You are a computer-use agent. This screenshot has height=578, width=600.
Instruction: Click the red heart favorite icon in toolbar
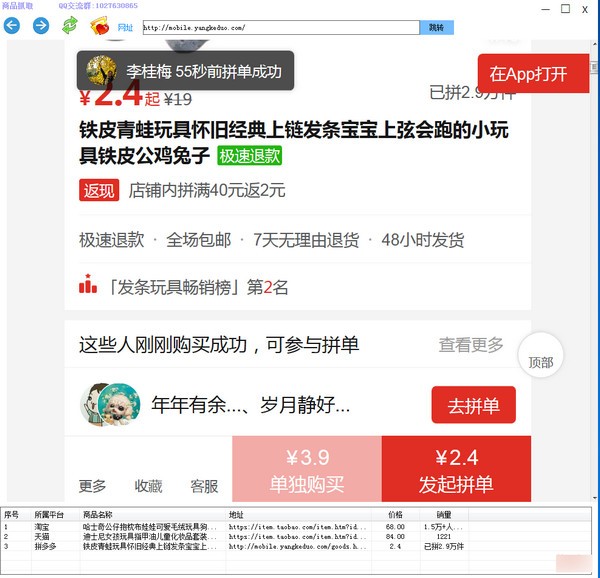pyautogui.click(x=98, y=25)
